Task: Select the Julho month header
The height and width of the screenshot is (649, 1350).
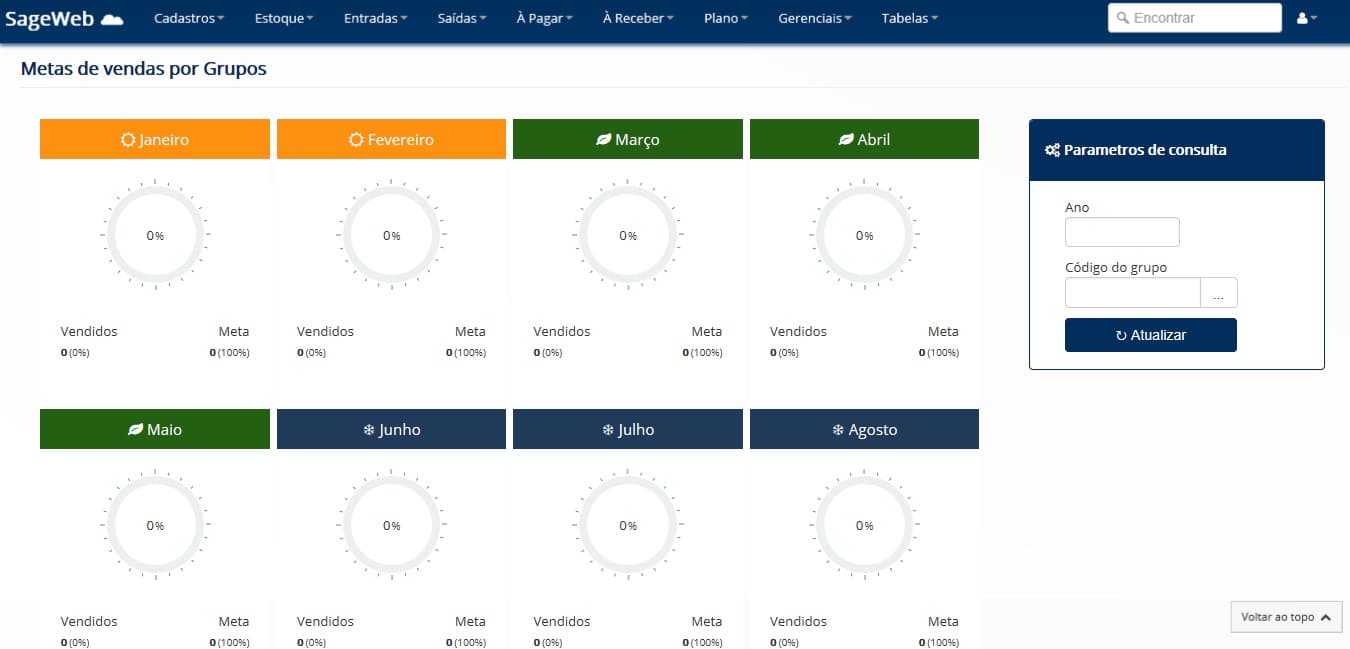Action: point(628,429)
